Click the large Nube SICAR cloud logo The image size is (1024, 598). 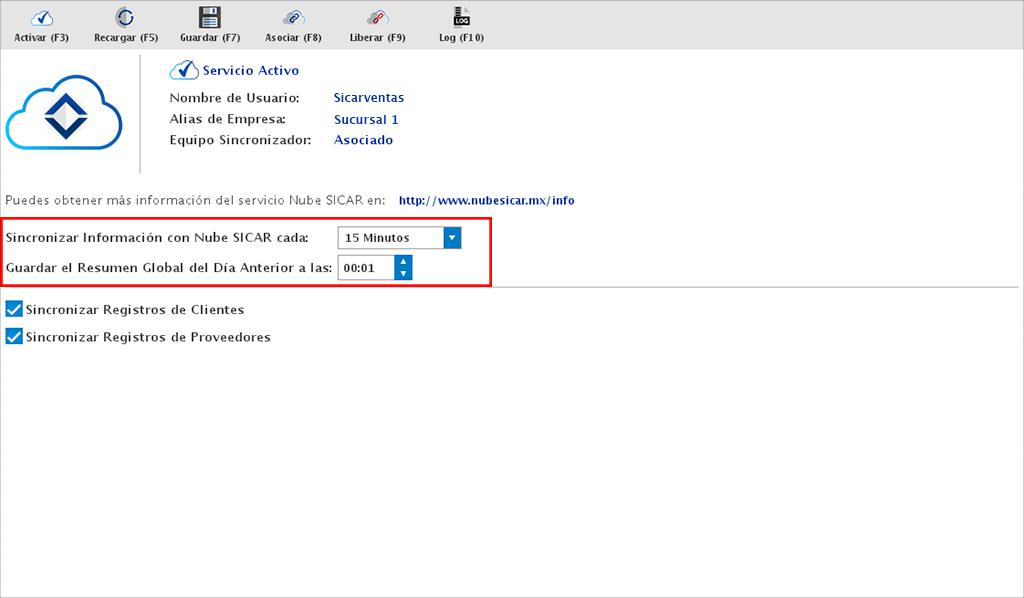pyautogui.click(x=64, y=115)
